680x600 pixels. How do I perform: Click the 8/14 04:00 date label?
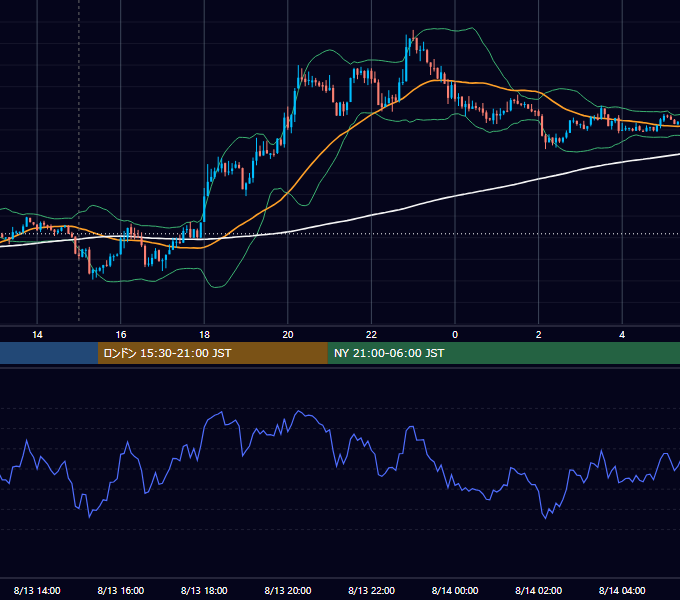click(622, 590)
